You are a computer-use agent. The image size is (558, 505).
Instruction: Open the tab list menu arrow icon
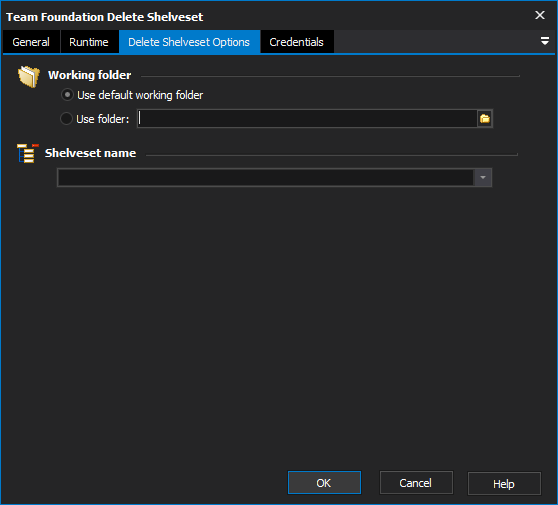pyautogui.click(x=544, y=41)
